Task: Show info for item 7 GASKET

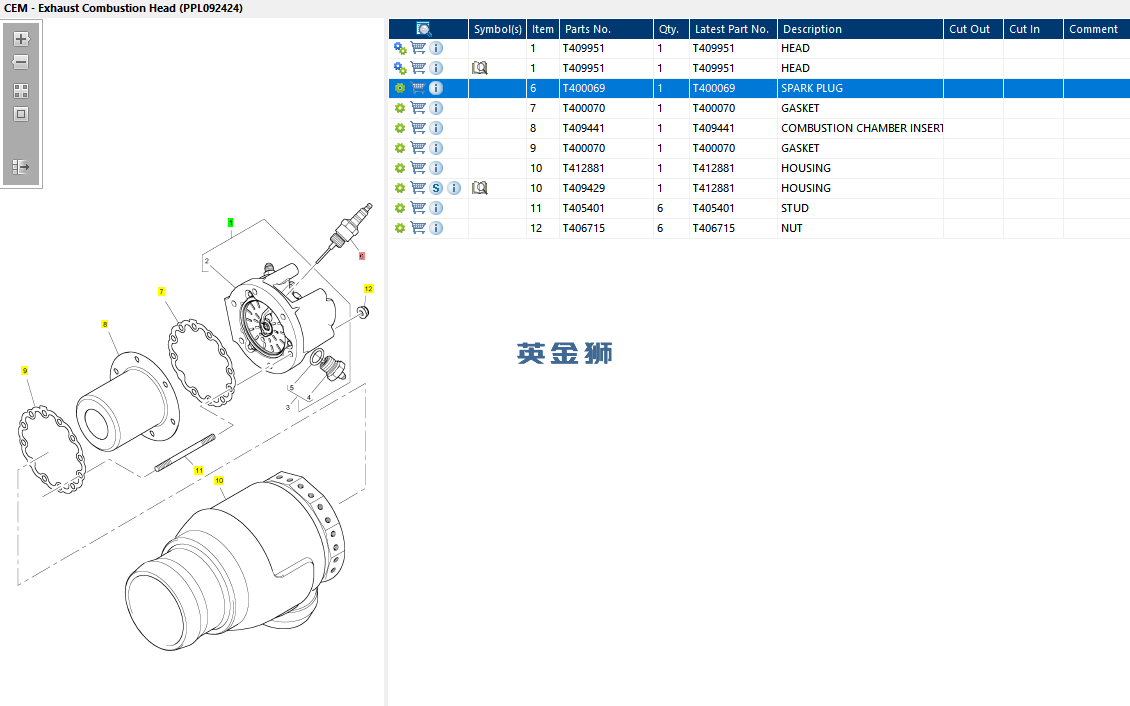Action: 436,108
